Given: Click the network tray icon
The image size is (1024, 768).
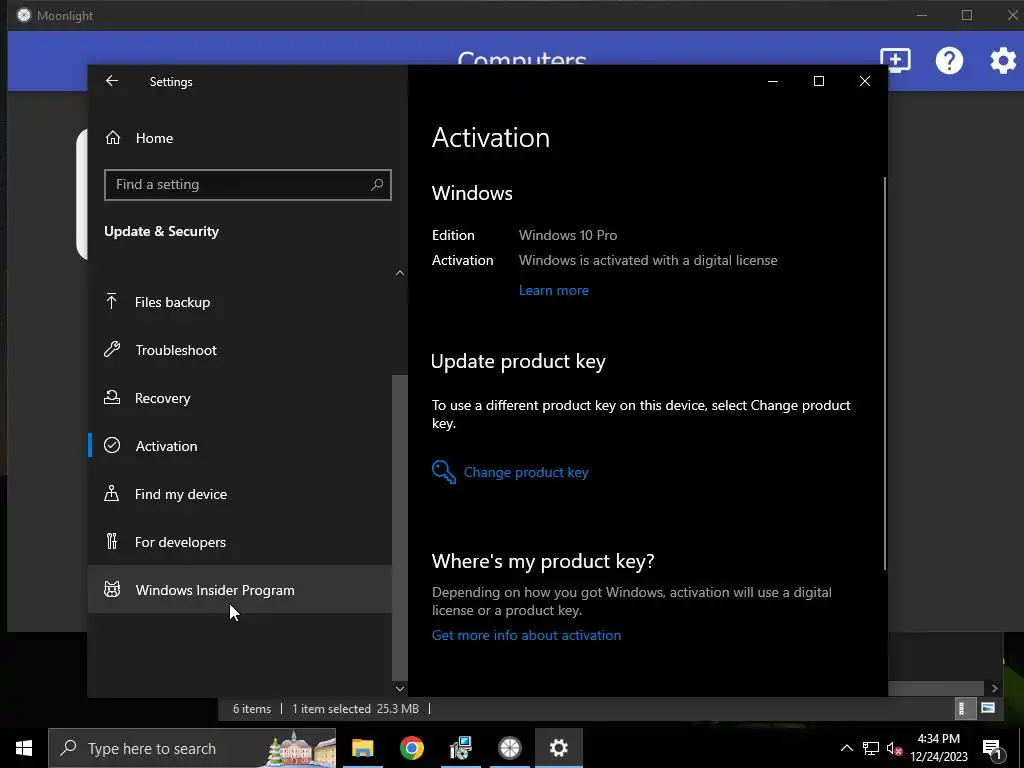Looking at the screenshot, I should point(871,748).
